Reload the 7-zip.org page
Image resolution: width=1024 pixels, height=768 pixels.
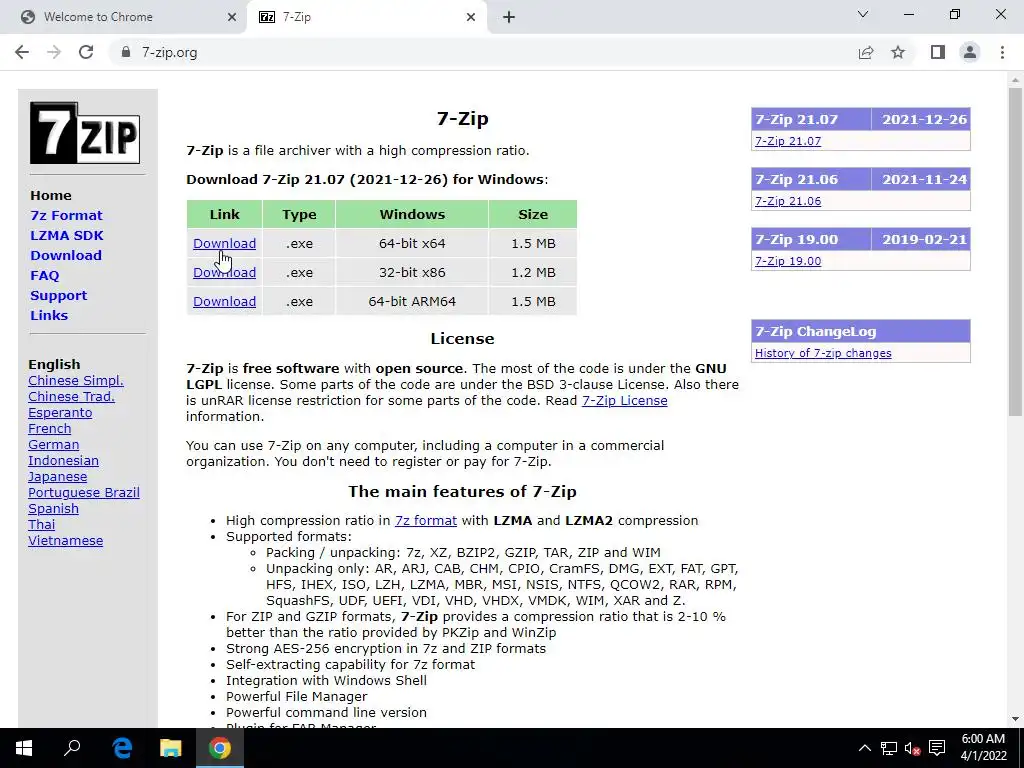point(86,52)
